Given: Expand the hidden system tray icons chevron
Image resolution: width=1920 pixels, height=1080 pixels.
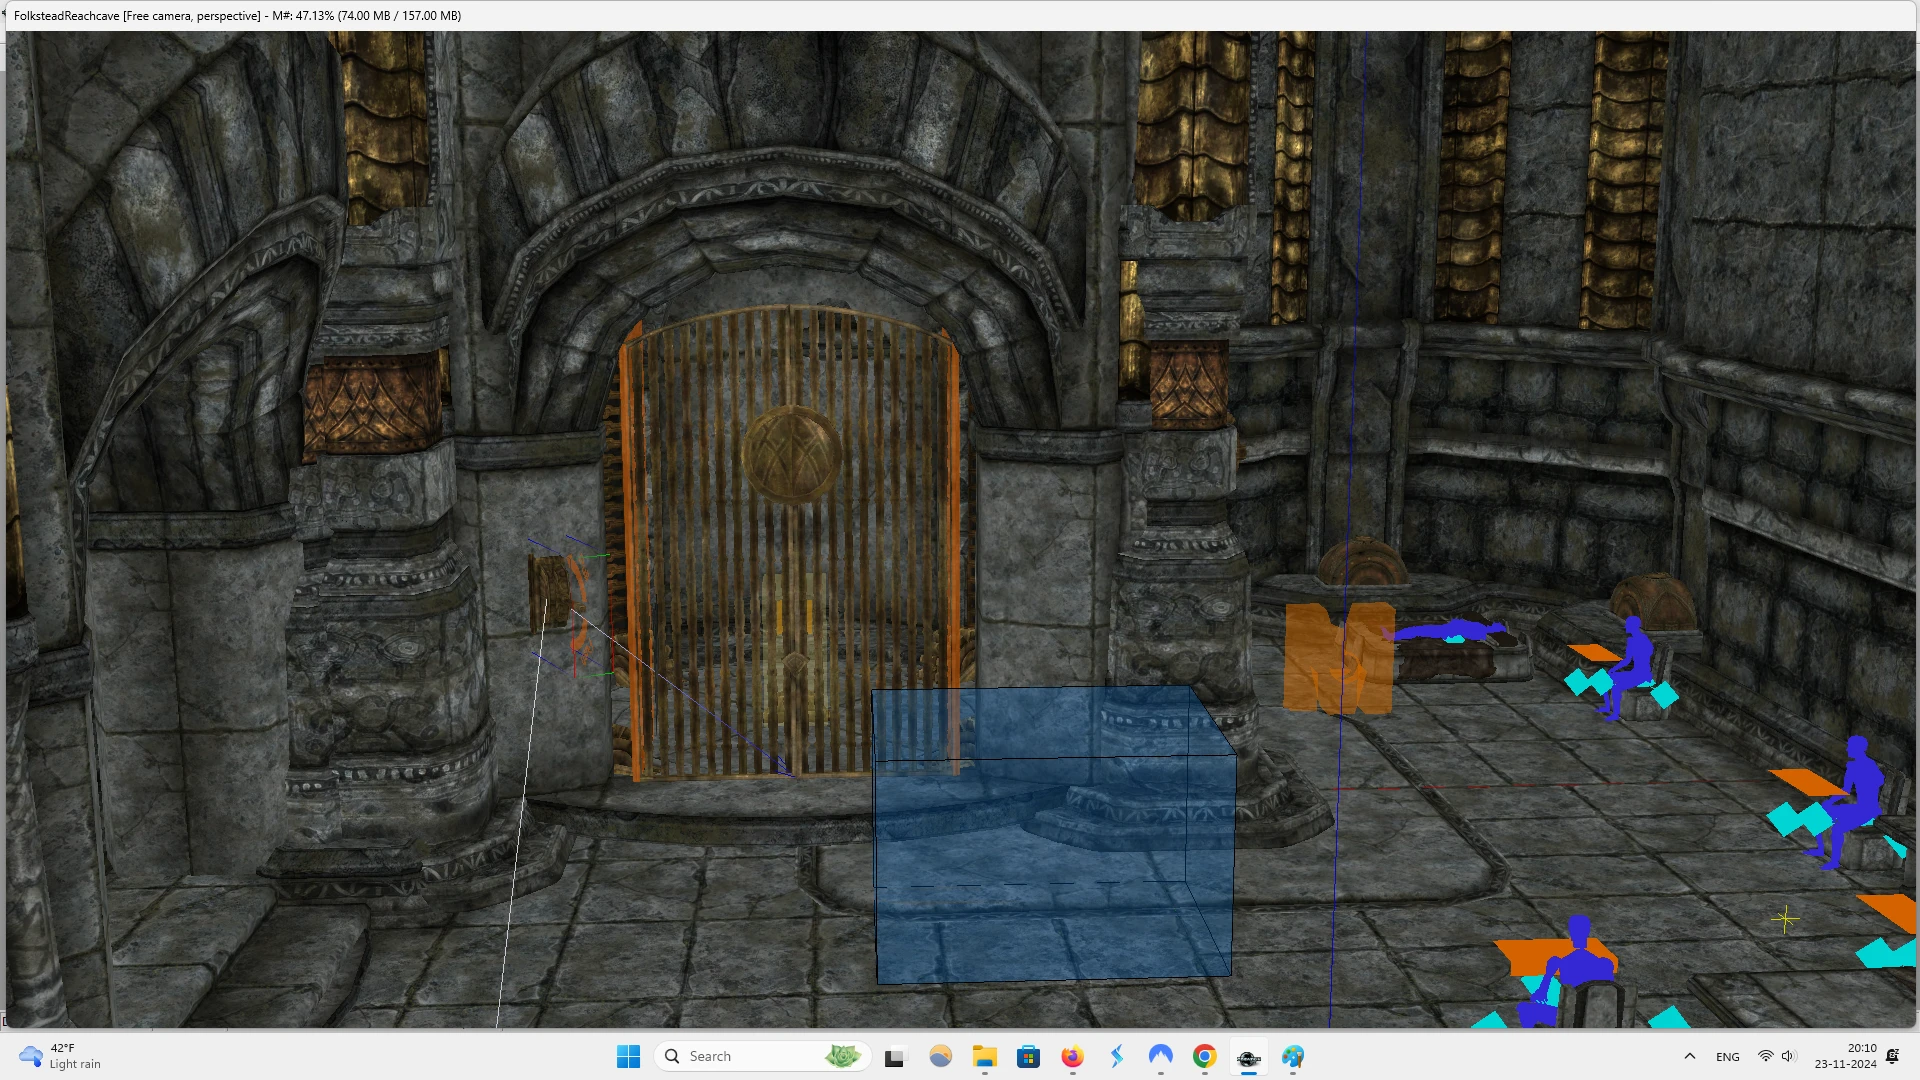Looking at the screenshot, I should [1689, 1056].
